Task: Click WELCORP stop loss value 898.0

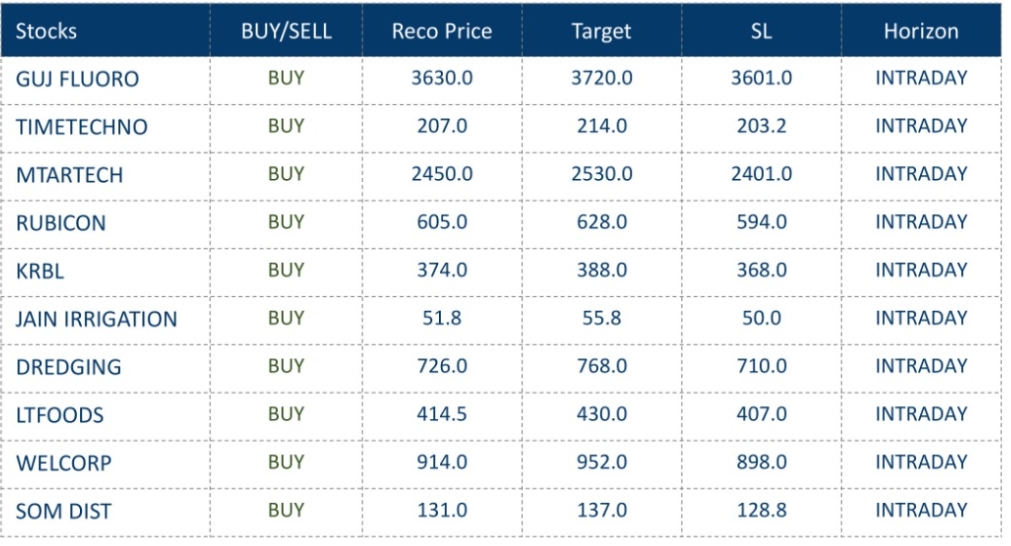Action: click(x=761, y=462)
